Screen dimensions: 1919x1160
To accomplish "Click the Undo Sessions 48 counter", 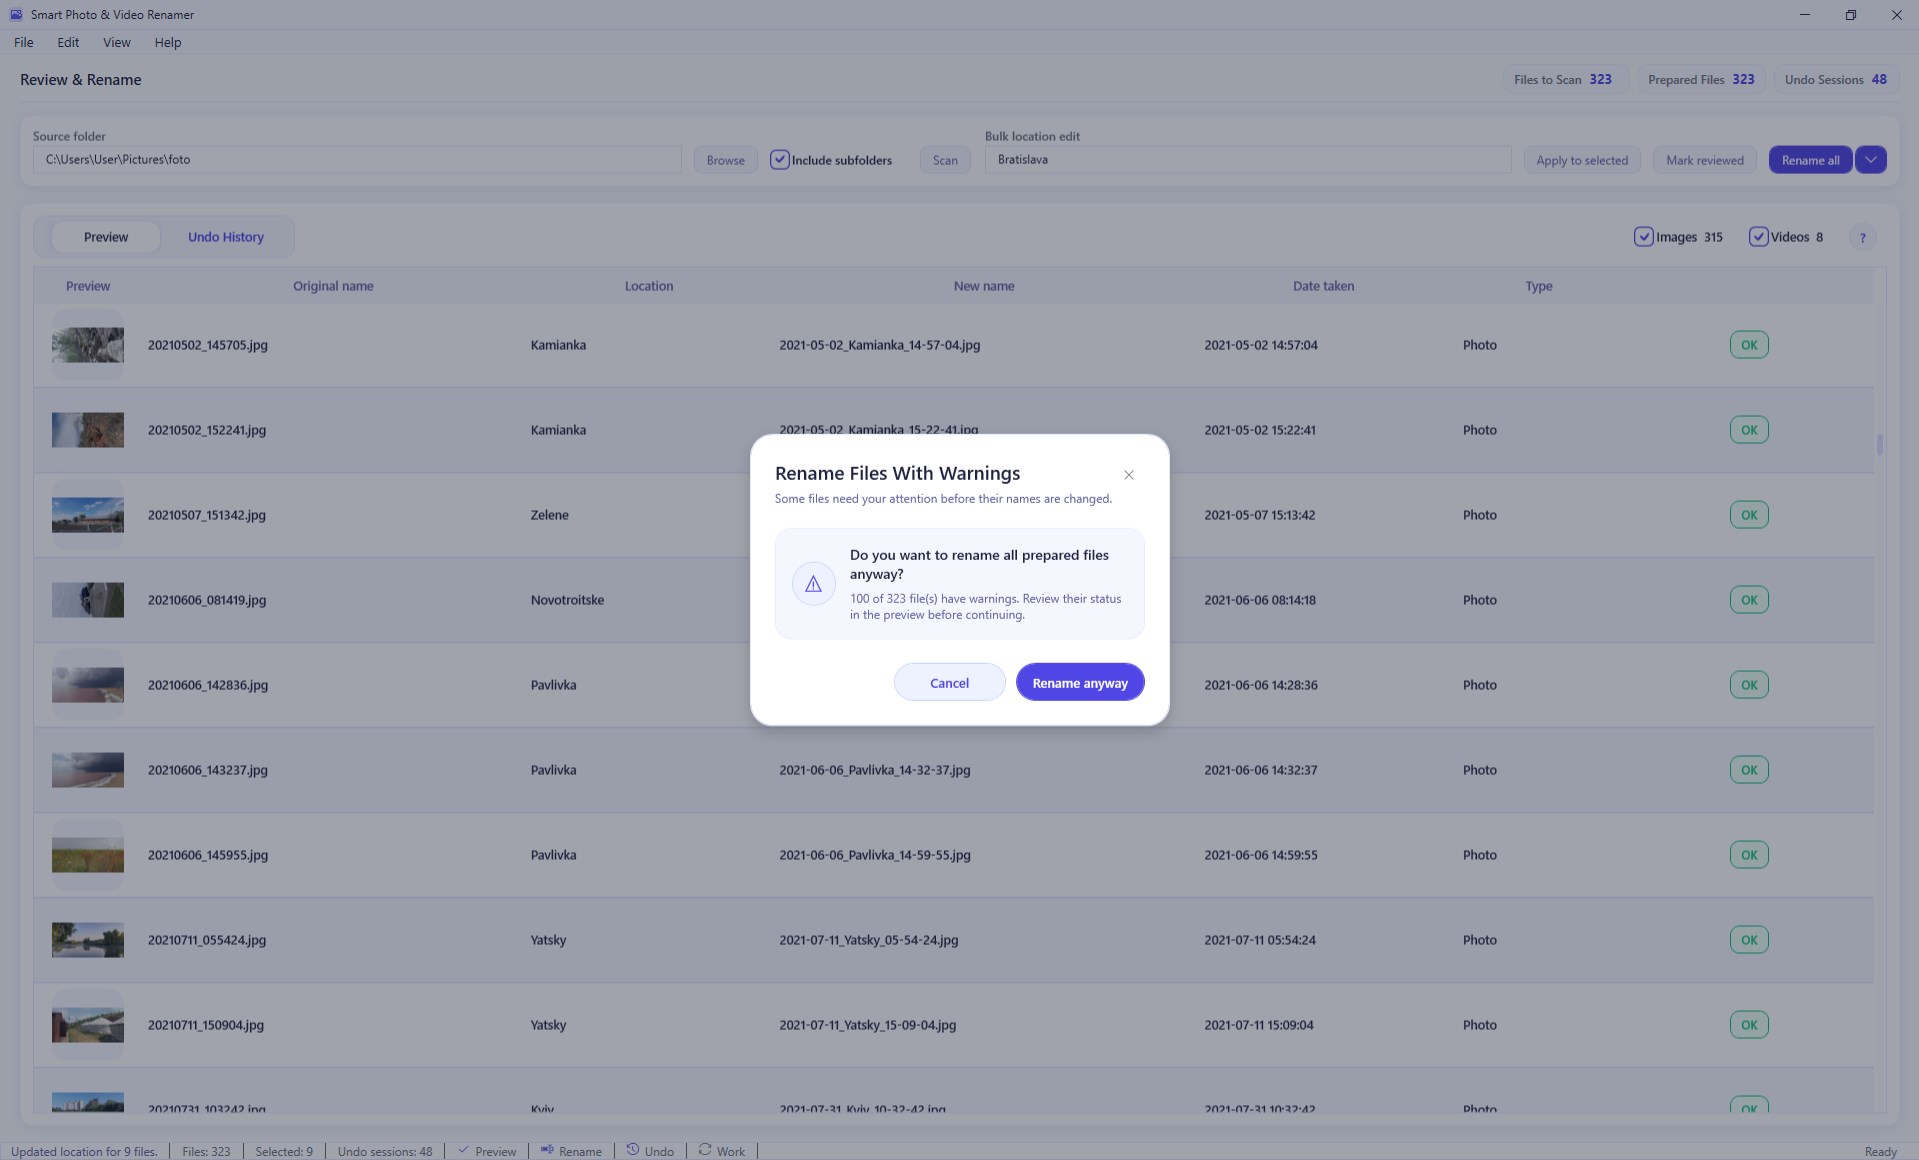I will coord(1835,80).
